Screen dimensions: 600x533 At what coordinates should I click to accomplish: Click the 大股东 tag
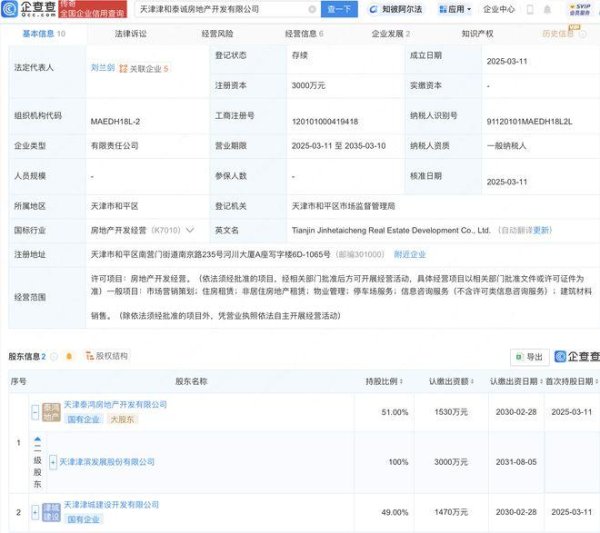click(x=122, y=419)
